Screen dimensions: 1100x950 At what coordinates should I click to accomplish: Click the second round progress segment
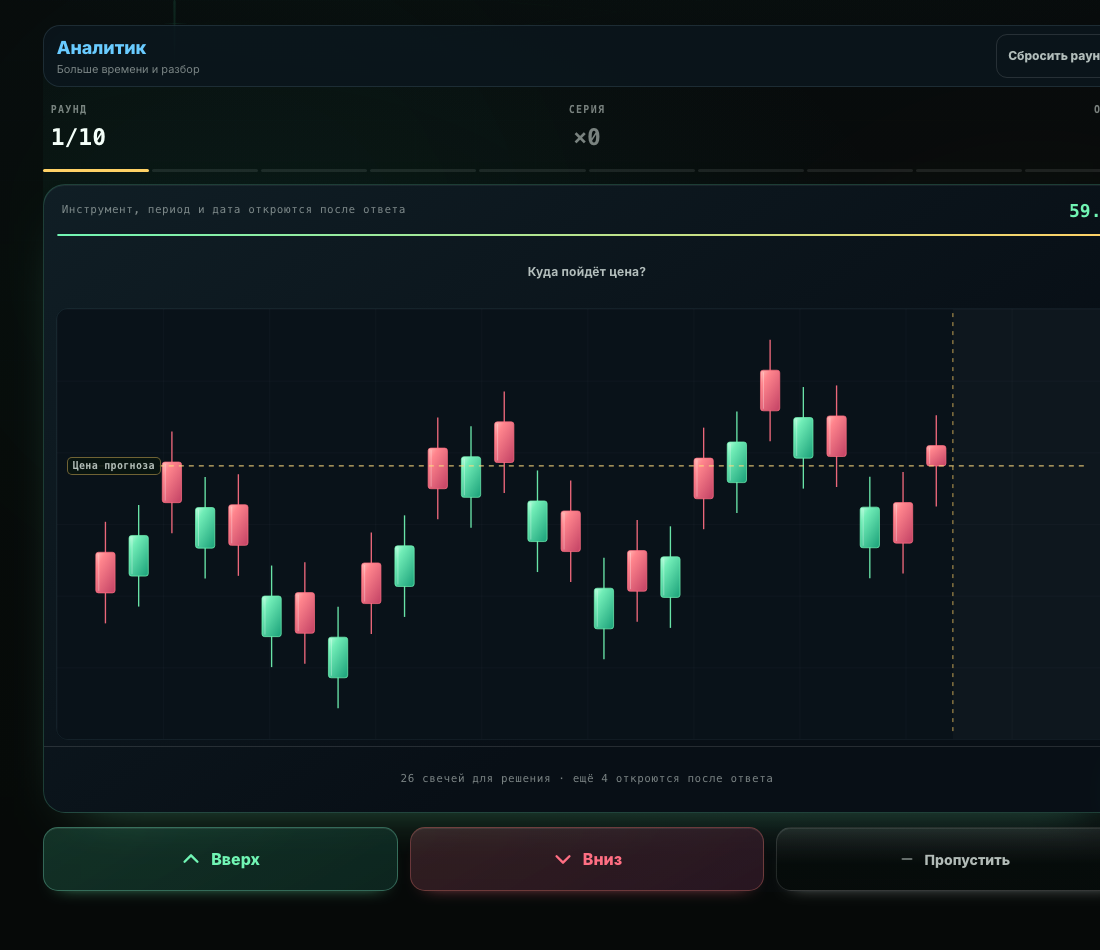206,170
